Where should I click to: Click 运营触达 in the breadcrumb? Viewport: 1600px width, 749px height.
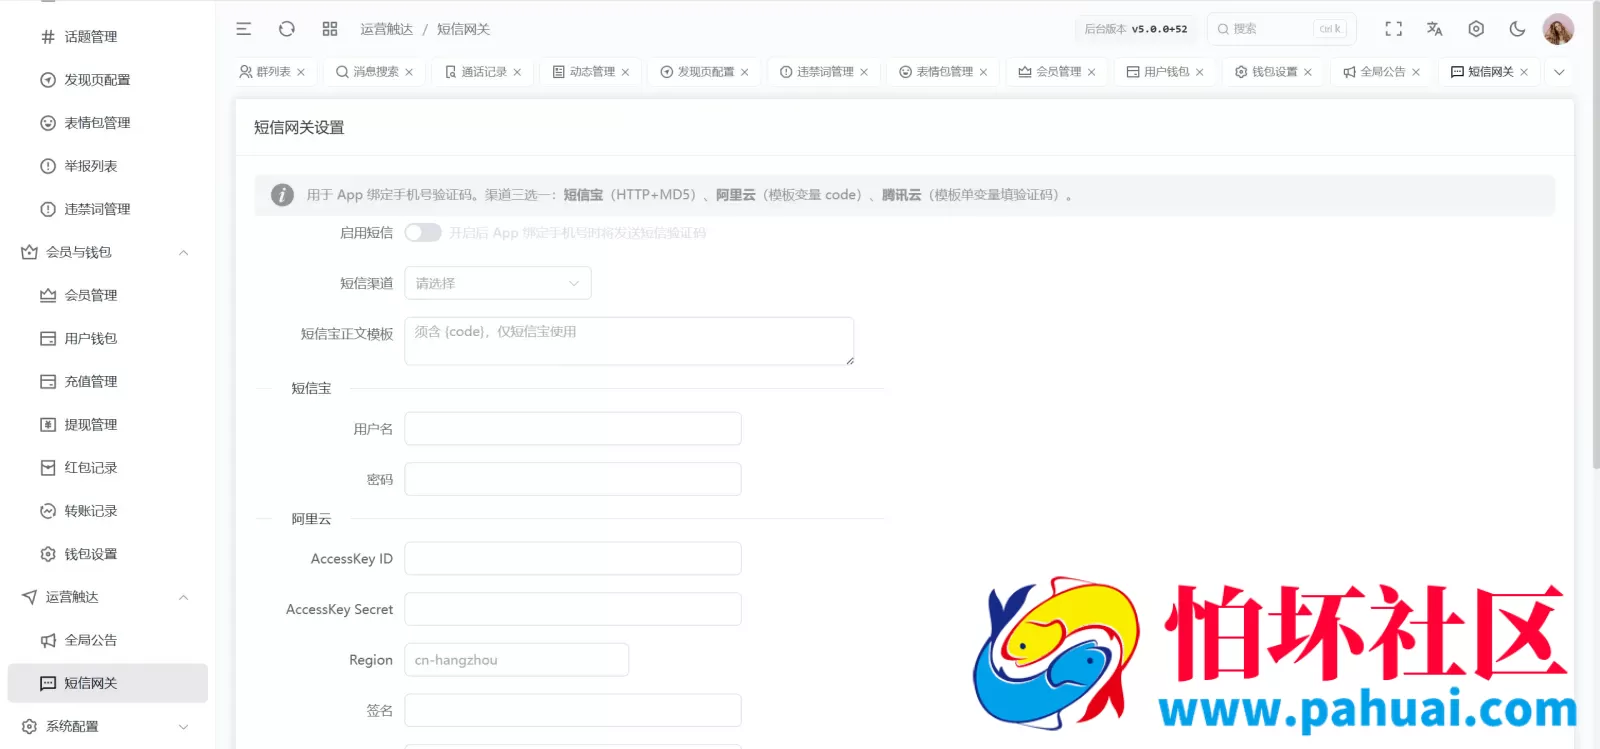pos(387,29)
